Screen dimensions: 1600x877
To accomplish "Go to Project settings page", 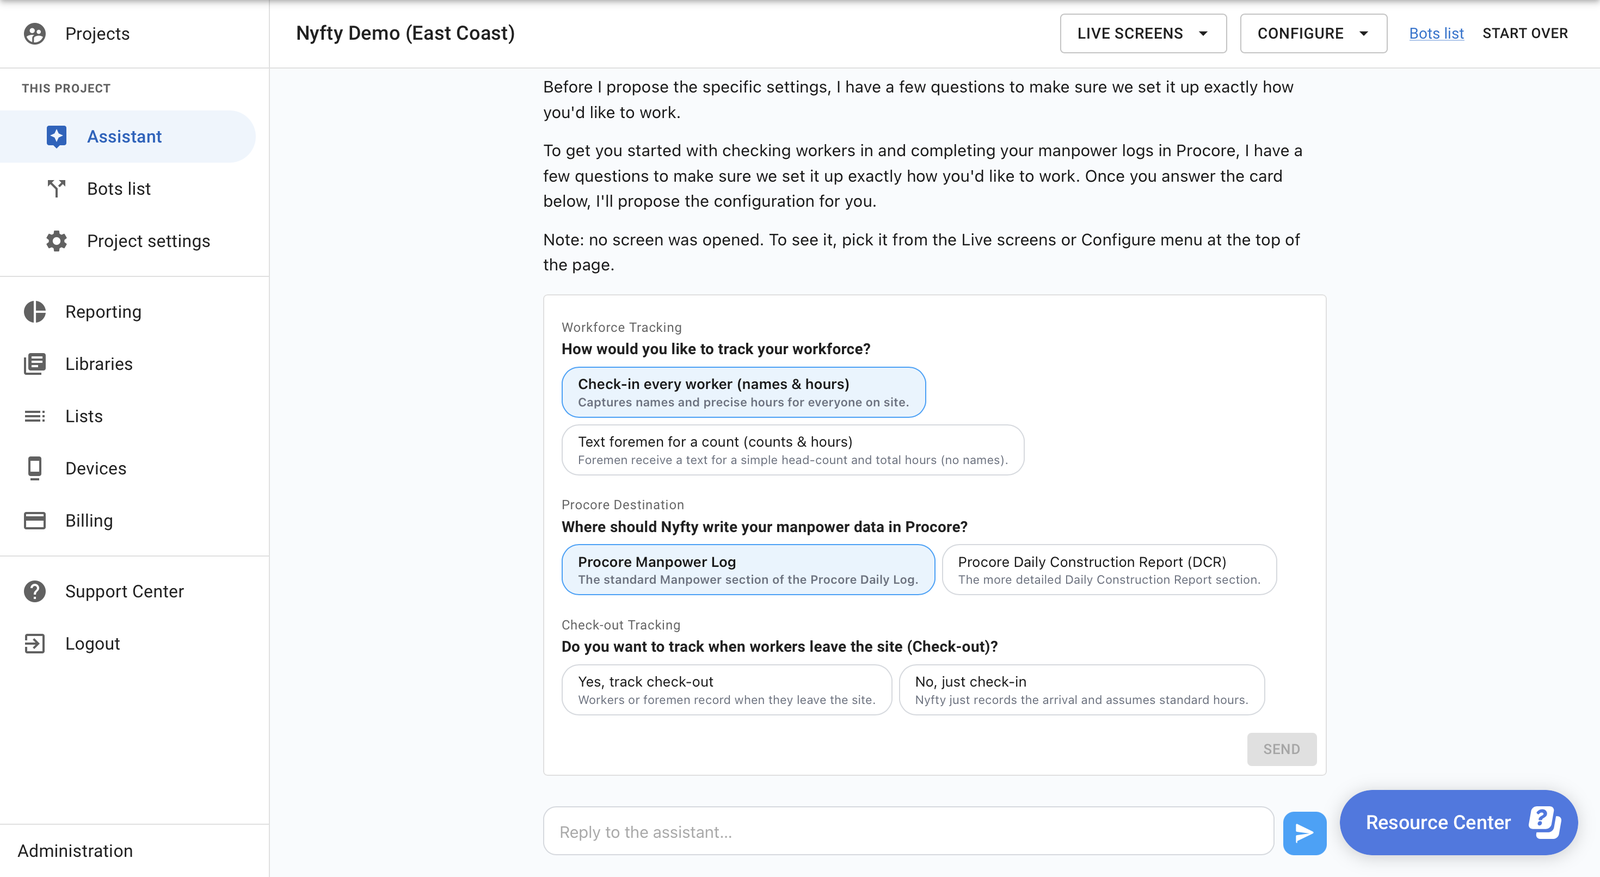I will click(128, 241).
